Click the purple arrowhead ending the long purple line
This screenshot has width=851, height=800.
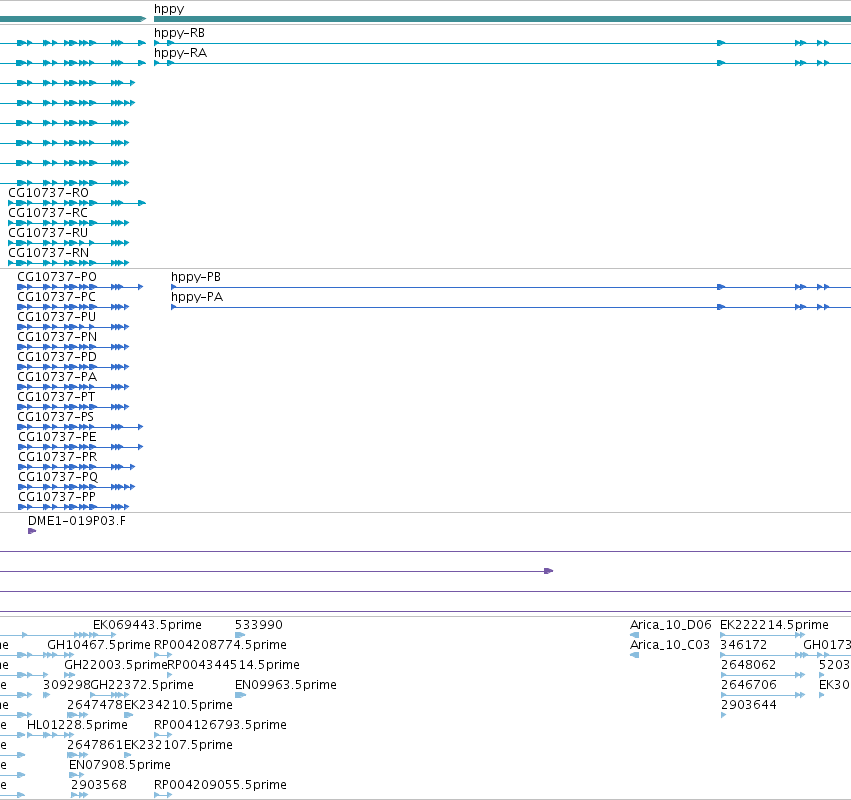click(x=549, y=571)
